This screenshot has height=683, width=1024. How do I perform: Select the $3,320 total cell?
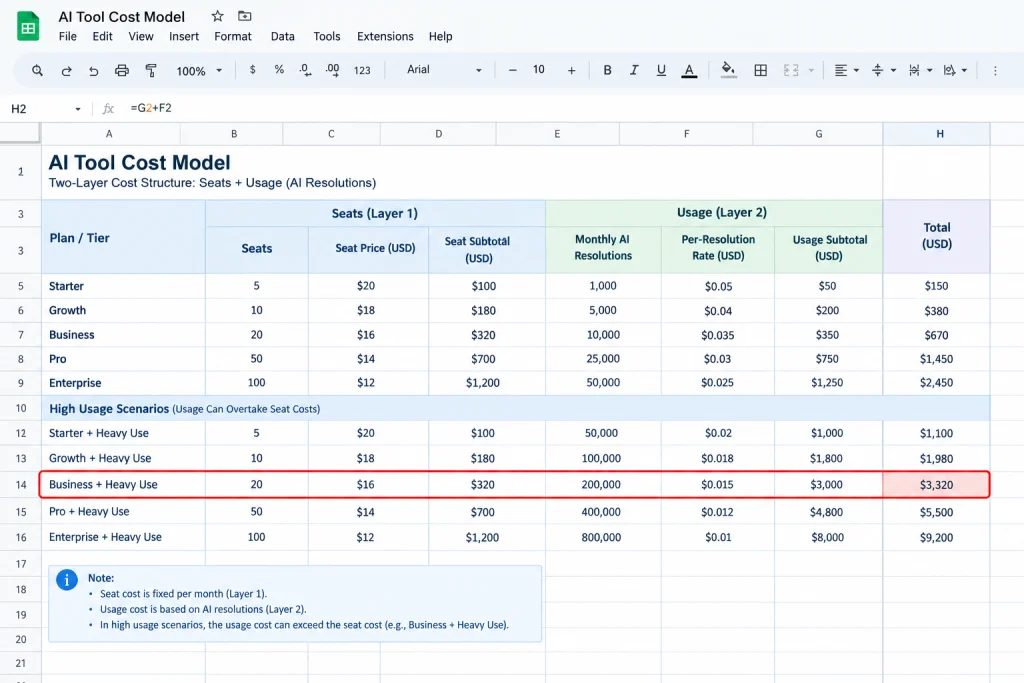click(x=936, y=484)
